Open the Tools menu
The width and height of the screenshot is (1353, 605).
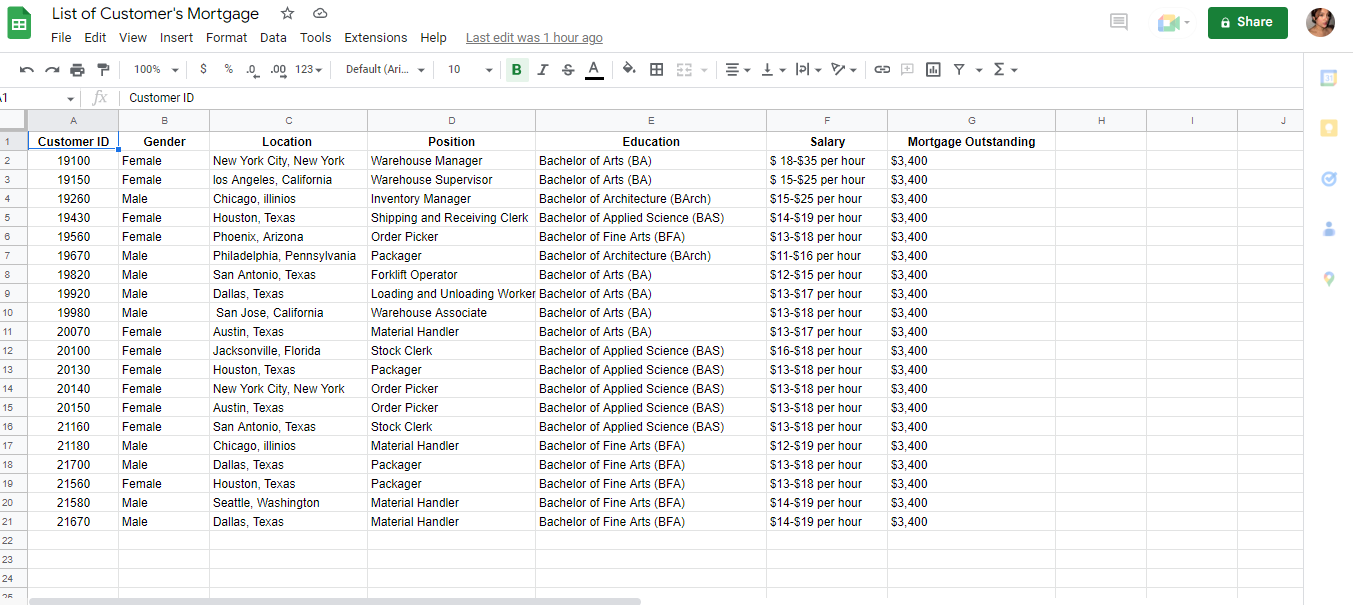[x=315, y=38]
